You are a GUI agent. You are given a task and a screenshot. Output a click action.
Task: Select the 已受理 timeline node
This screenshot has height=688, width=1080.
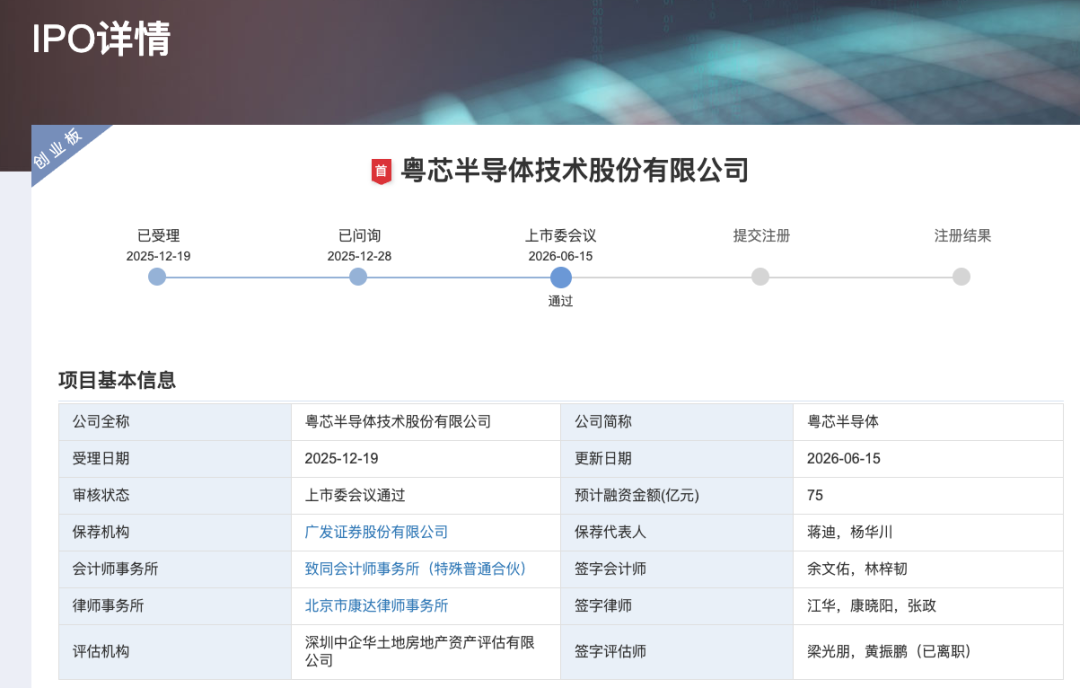point(157,277)
